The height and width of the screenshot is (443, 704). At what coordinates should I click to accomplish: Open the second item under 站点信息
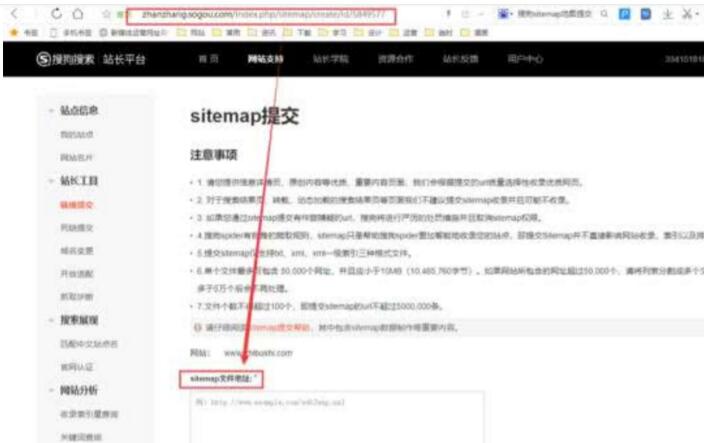tap(76, 157)
